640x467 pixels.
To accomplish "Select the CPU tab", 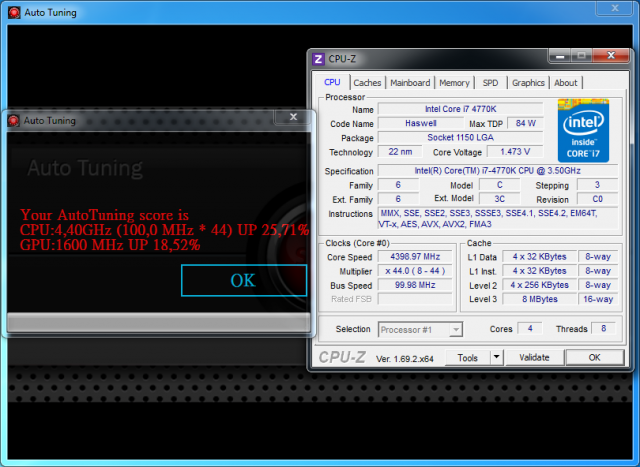I will [x=332, y=82].
